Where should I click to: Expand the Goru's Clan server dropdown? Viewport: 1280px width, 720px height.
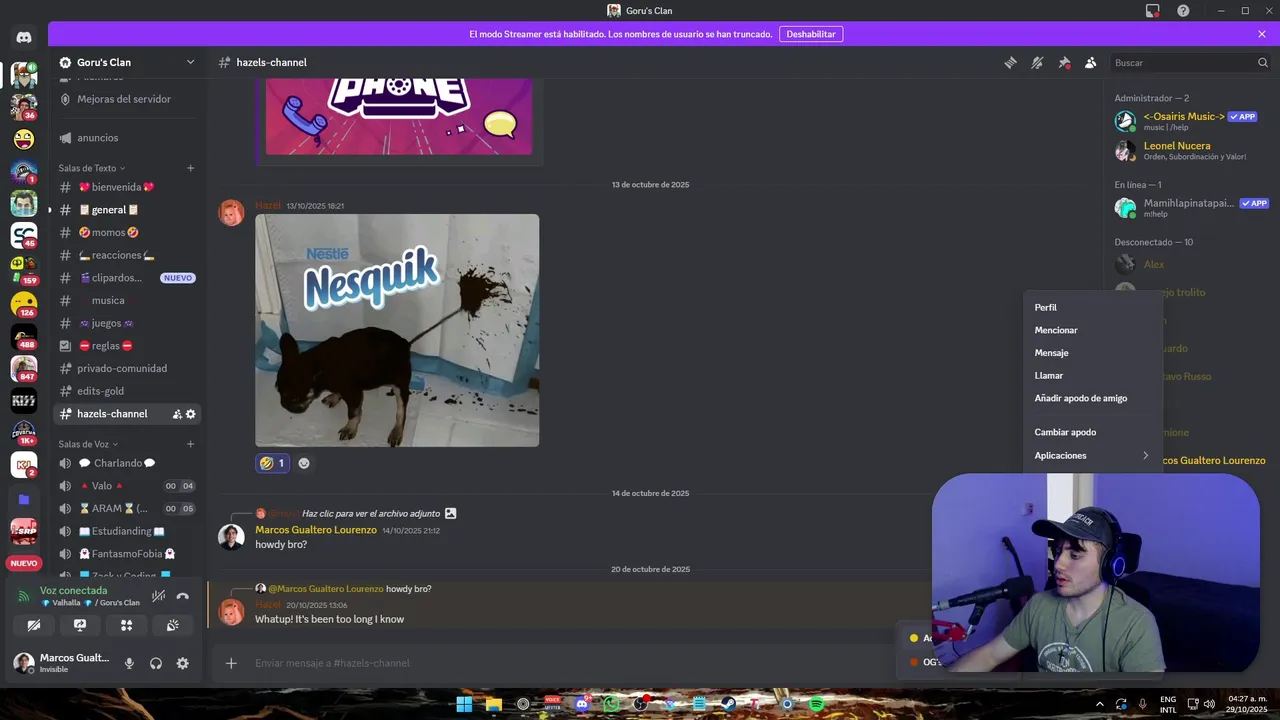[190, 62]
